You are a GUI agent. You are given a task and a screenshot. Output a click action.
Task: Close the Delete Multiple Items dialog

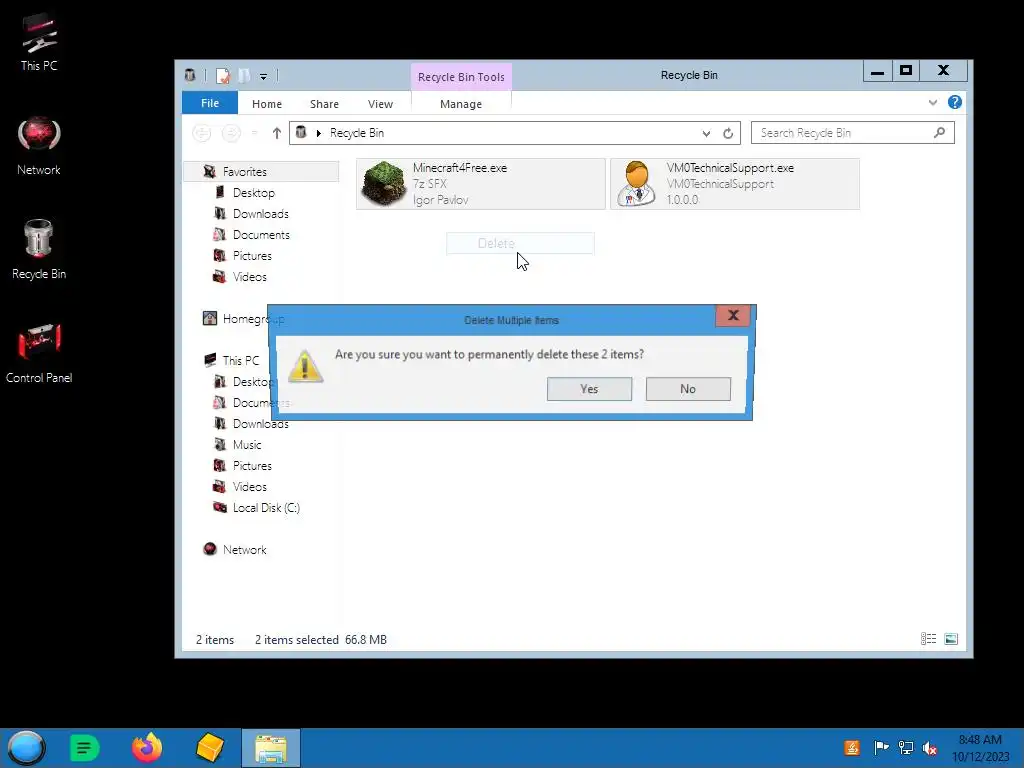point(733,315)
